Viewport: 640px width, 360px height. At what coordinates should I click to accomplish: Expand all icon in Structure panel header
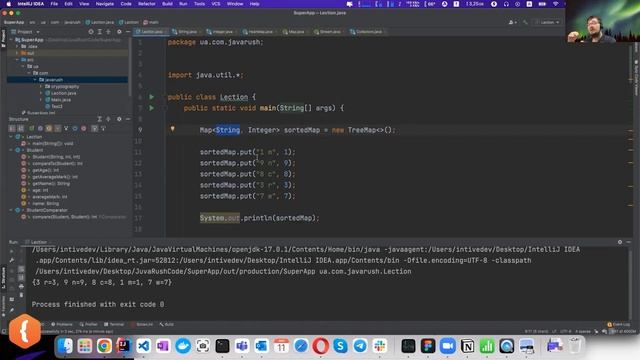(100, 119)
